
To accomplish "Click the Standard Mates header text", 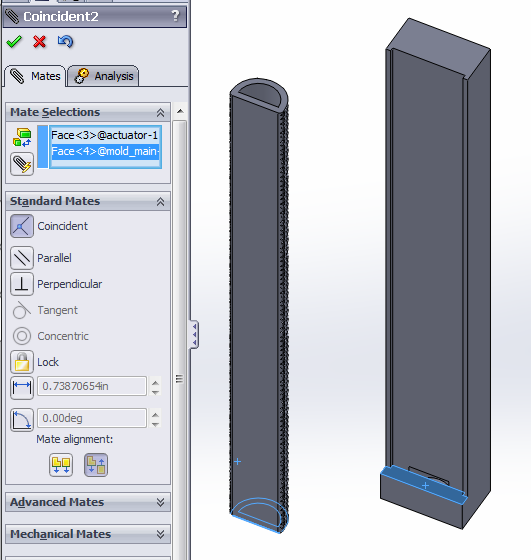I will (x=55, y=201).
